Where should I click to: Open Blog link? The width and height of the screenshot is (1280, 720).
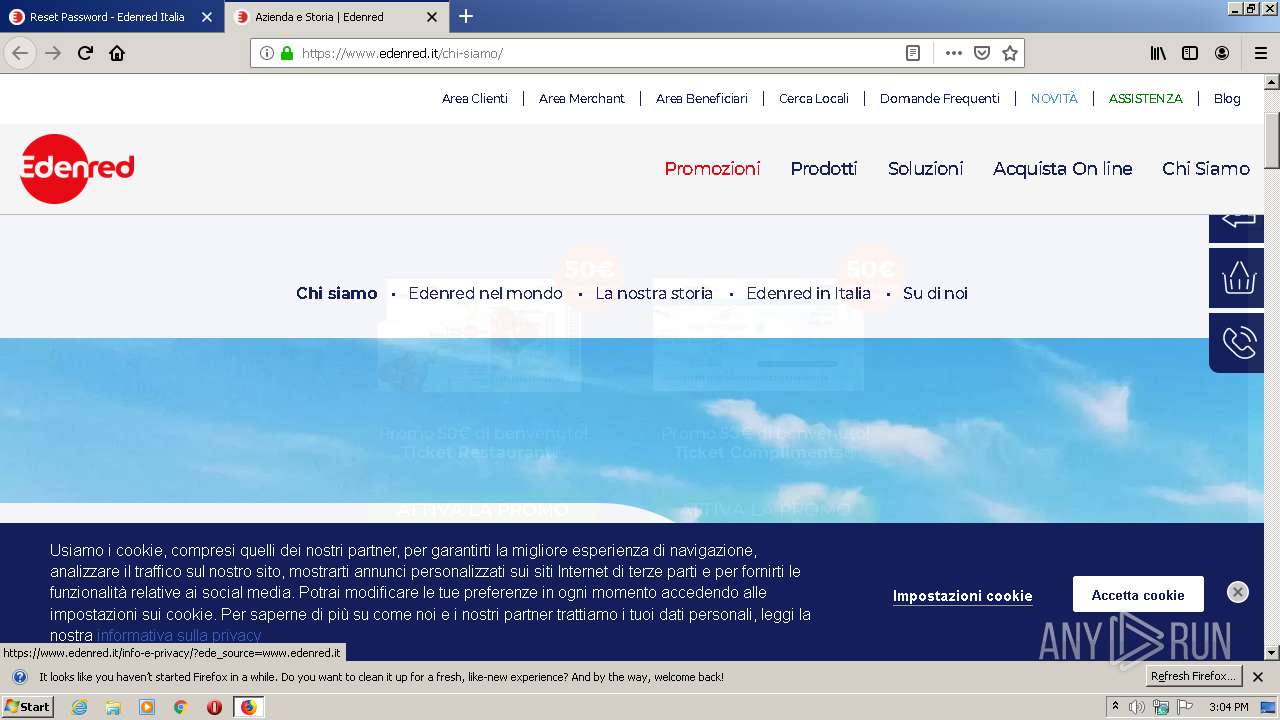click(x=1227, y=98)
